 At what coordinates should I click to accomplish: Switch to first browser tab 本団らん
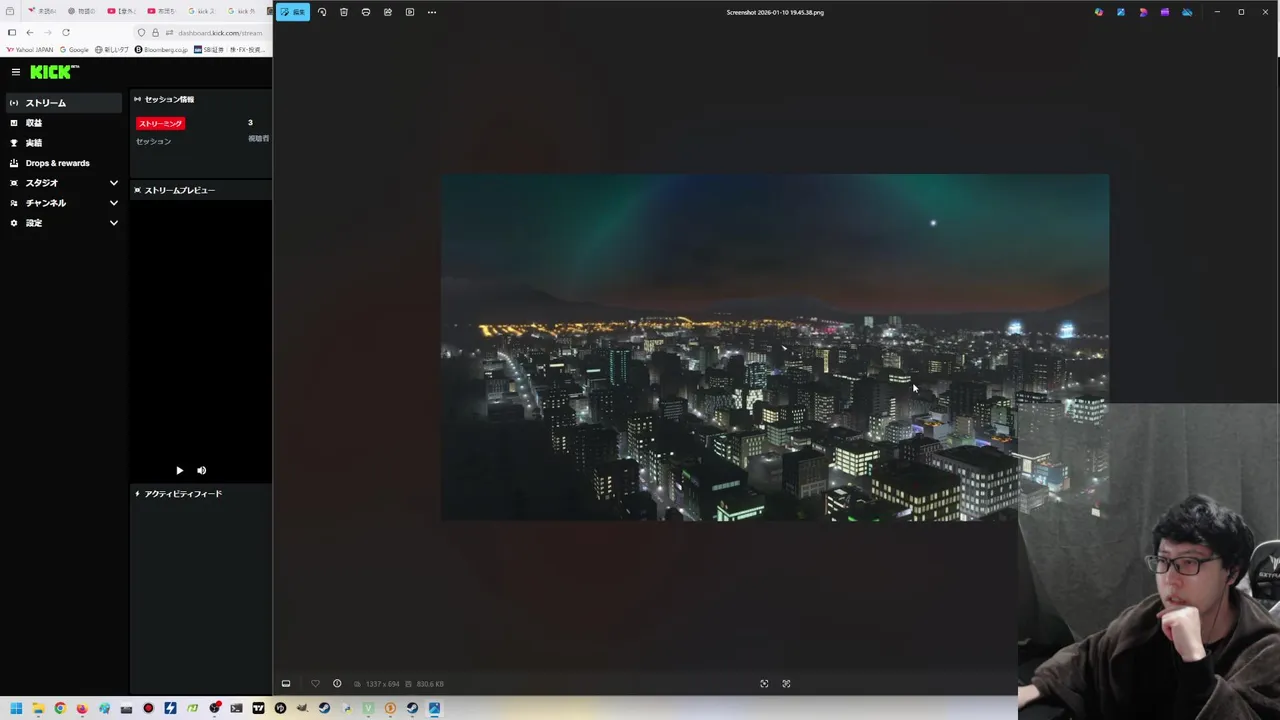pyautogui.click(x=40, y=11)
